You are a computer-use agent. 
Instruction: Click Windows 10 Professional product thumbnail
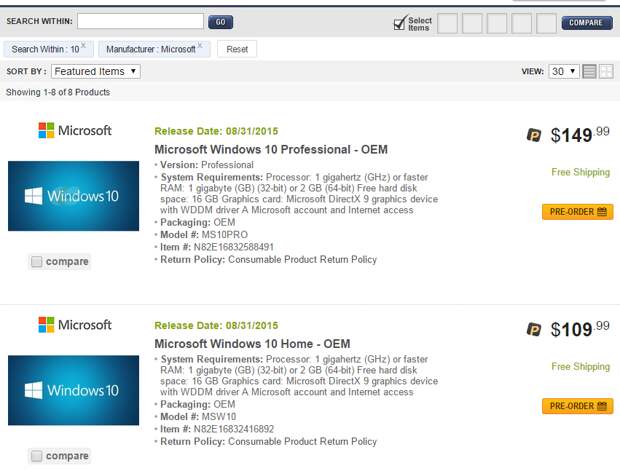pyautogui.click(x=74, y=196)
